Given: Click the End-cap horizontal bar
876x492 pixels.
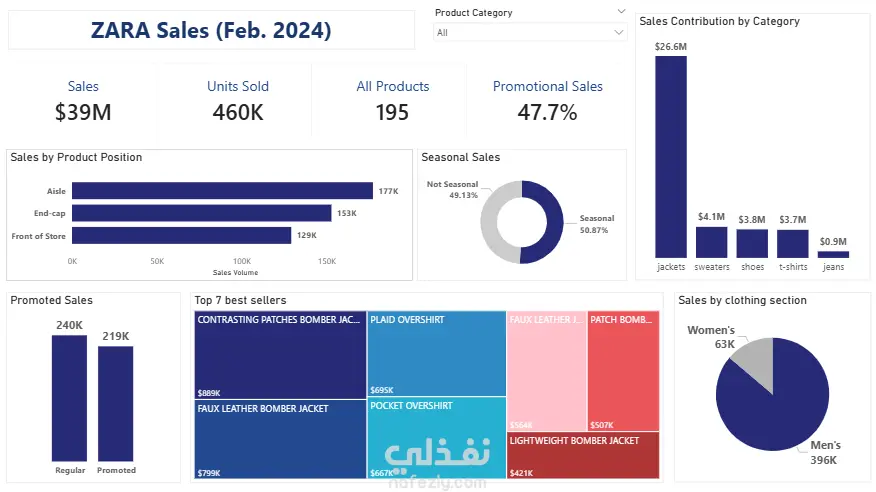Looking at the screenshot, I should click(201, 213).
